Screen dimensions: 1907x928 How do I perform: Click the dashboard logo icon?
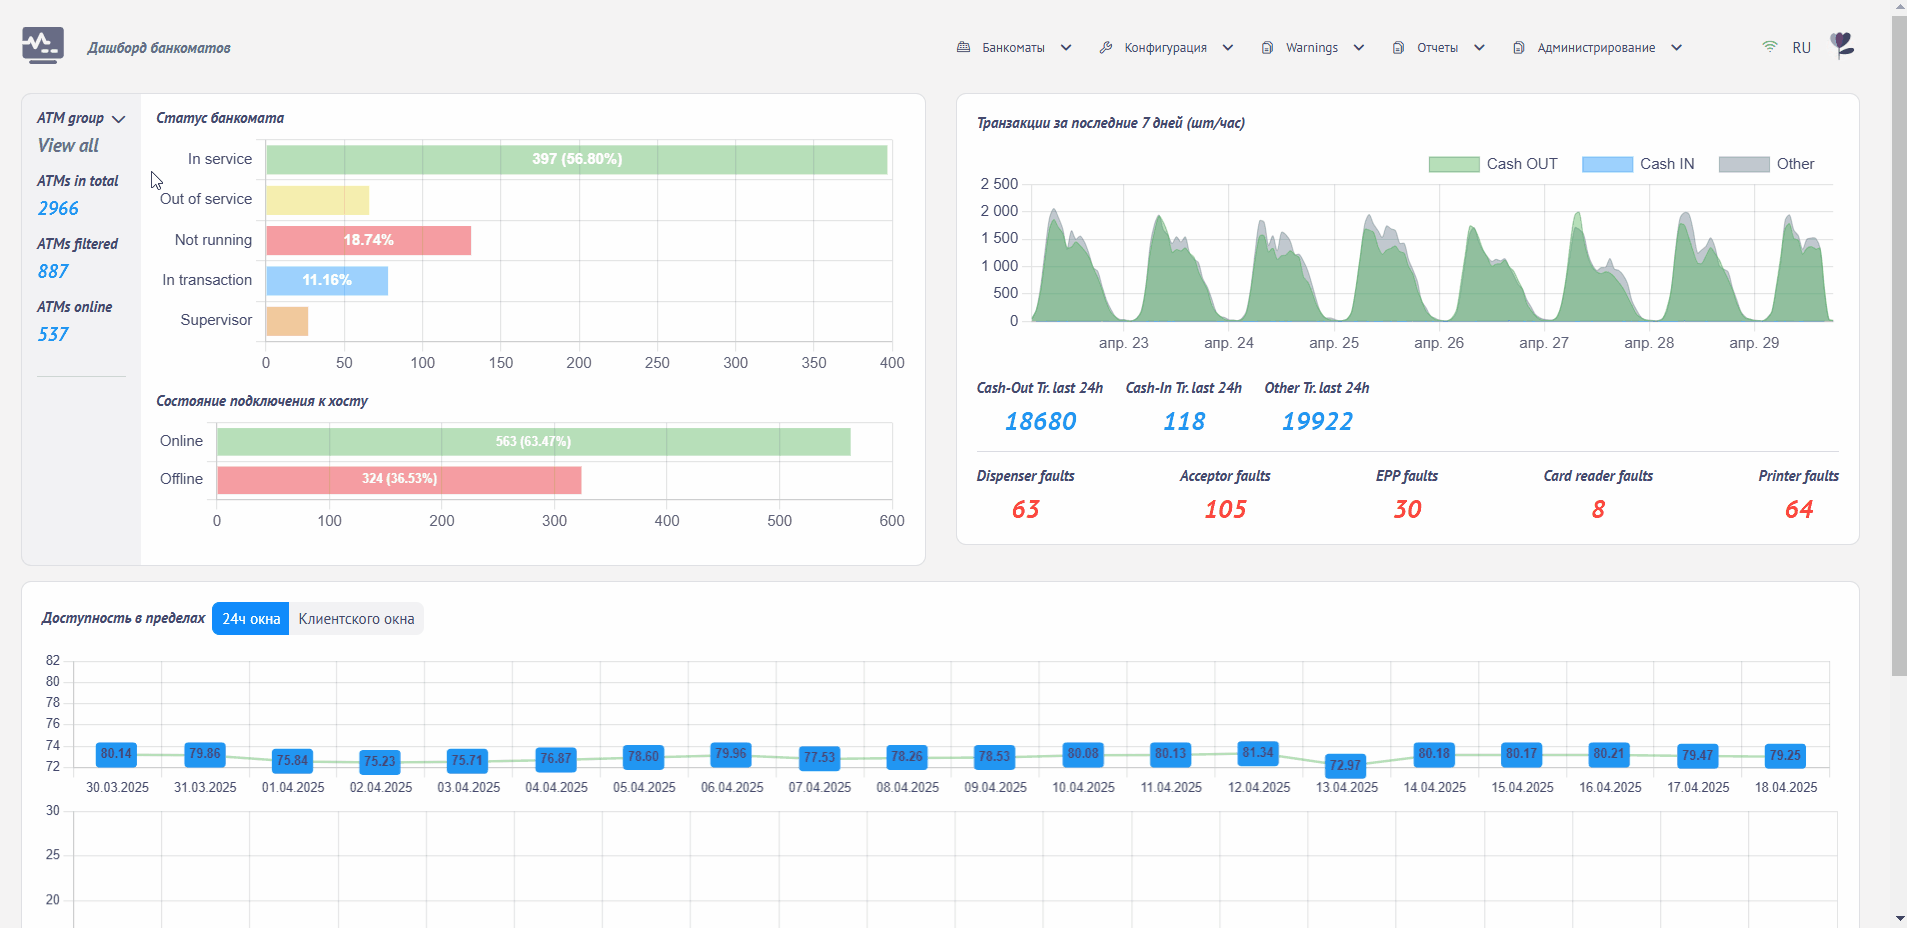pos(43,46)
